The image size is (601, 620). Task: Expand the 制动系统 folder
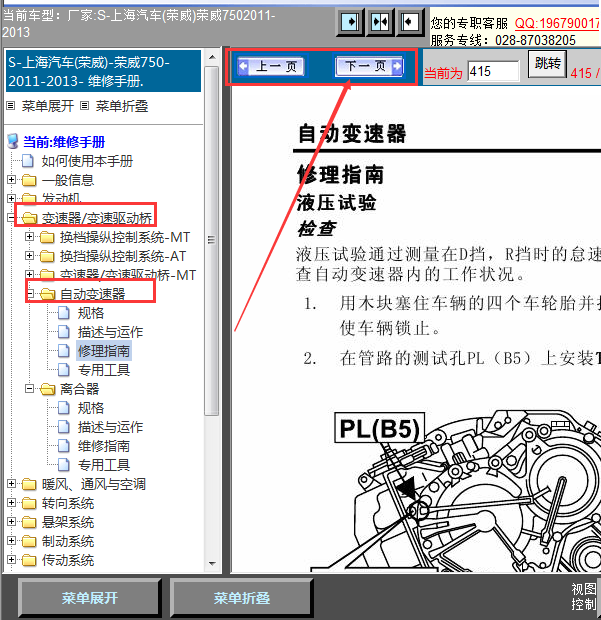(x=11, y=541)
